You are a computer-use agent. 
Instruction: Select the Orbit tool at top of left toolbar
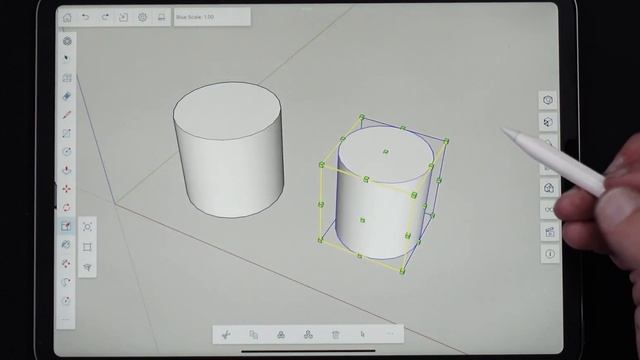(x=67, y=41)
